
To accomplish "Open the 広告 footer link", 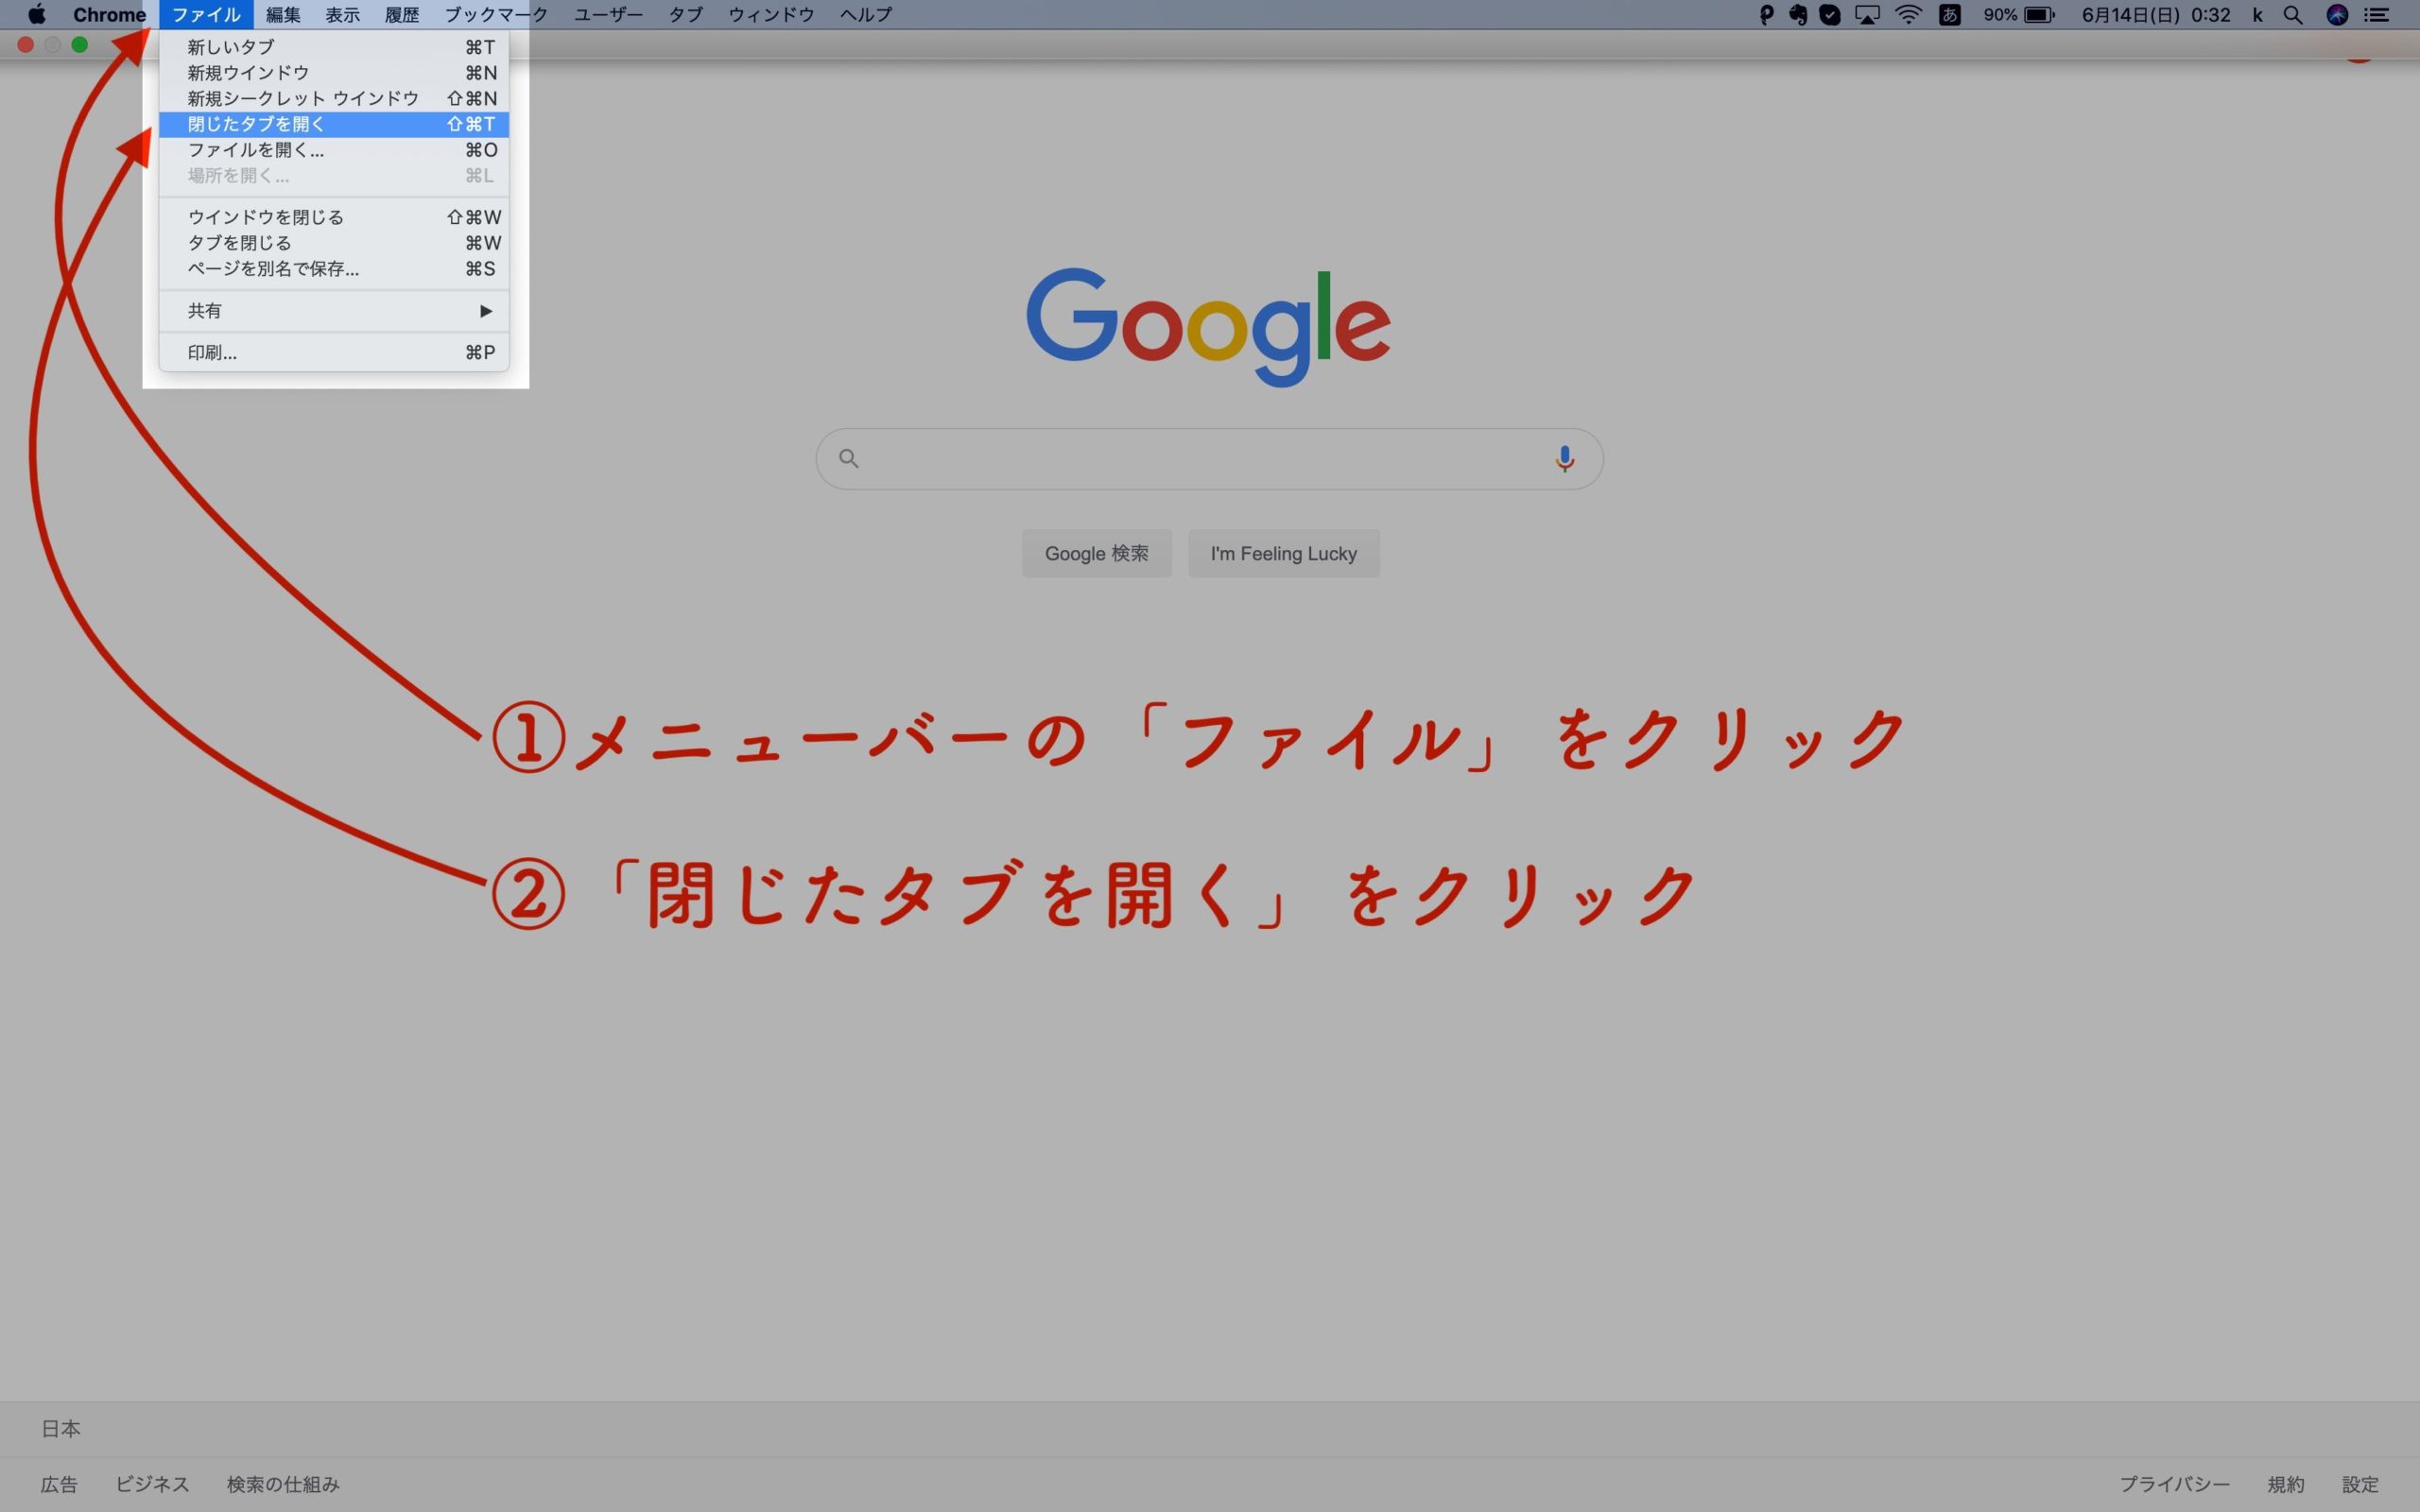I will (59, 1484).
